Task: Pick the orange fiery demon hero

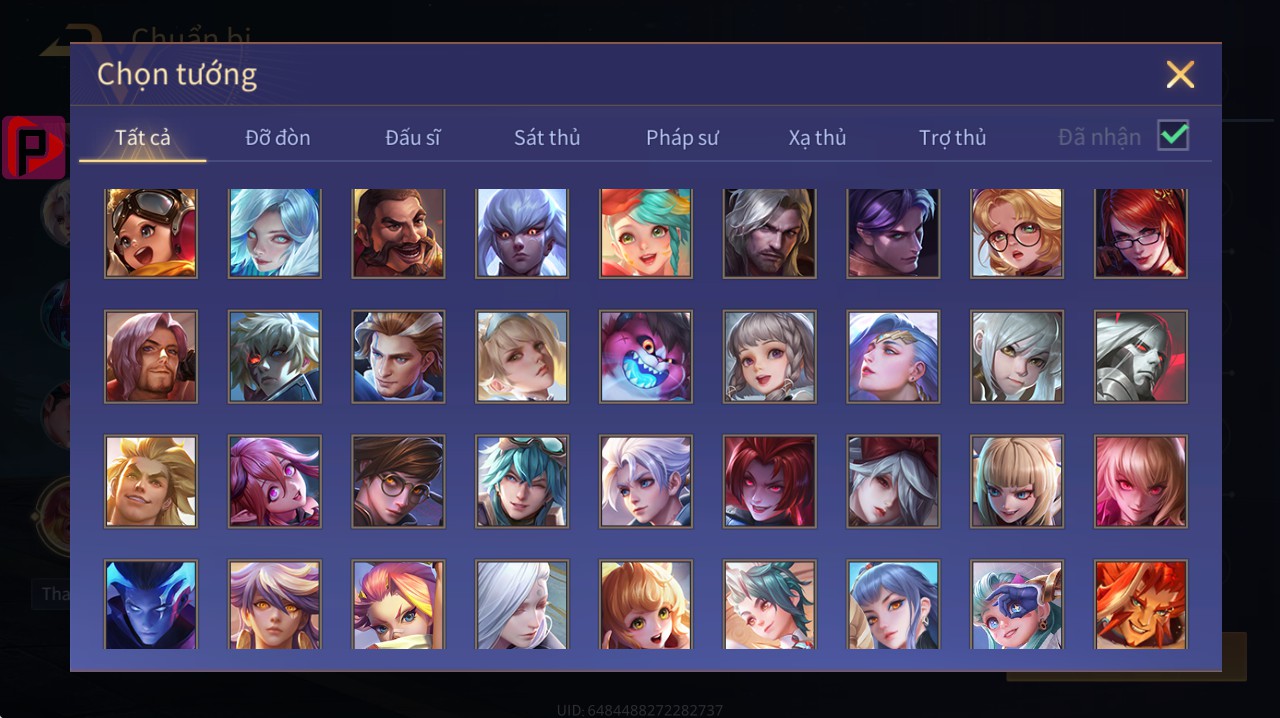Action: [1141, 605]
